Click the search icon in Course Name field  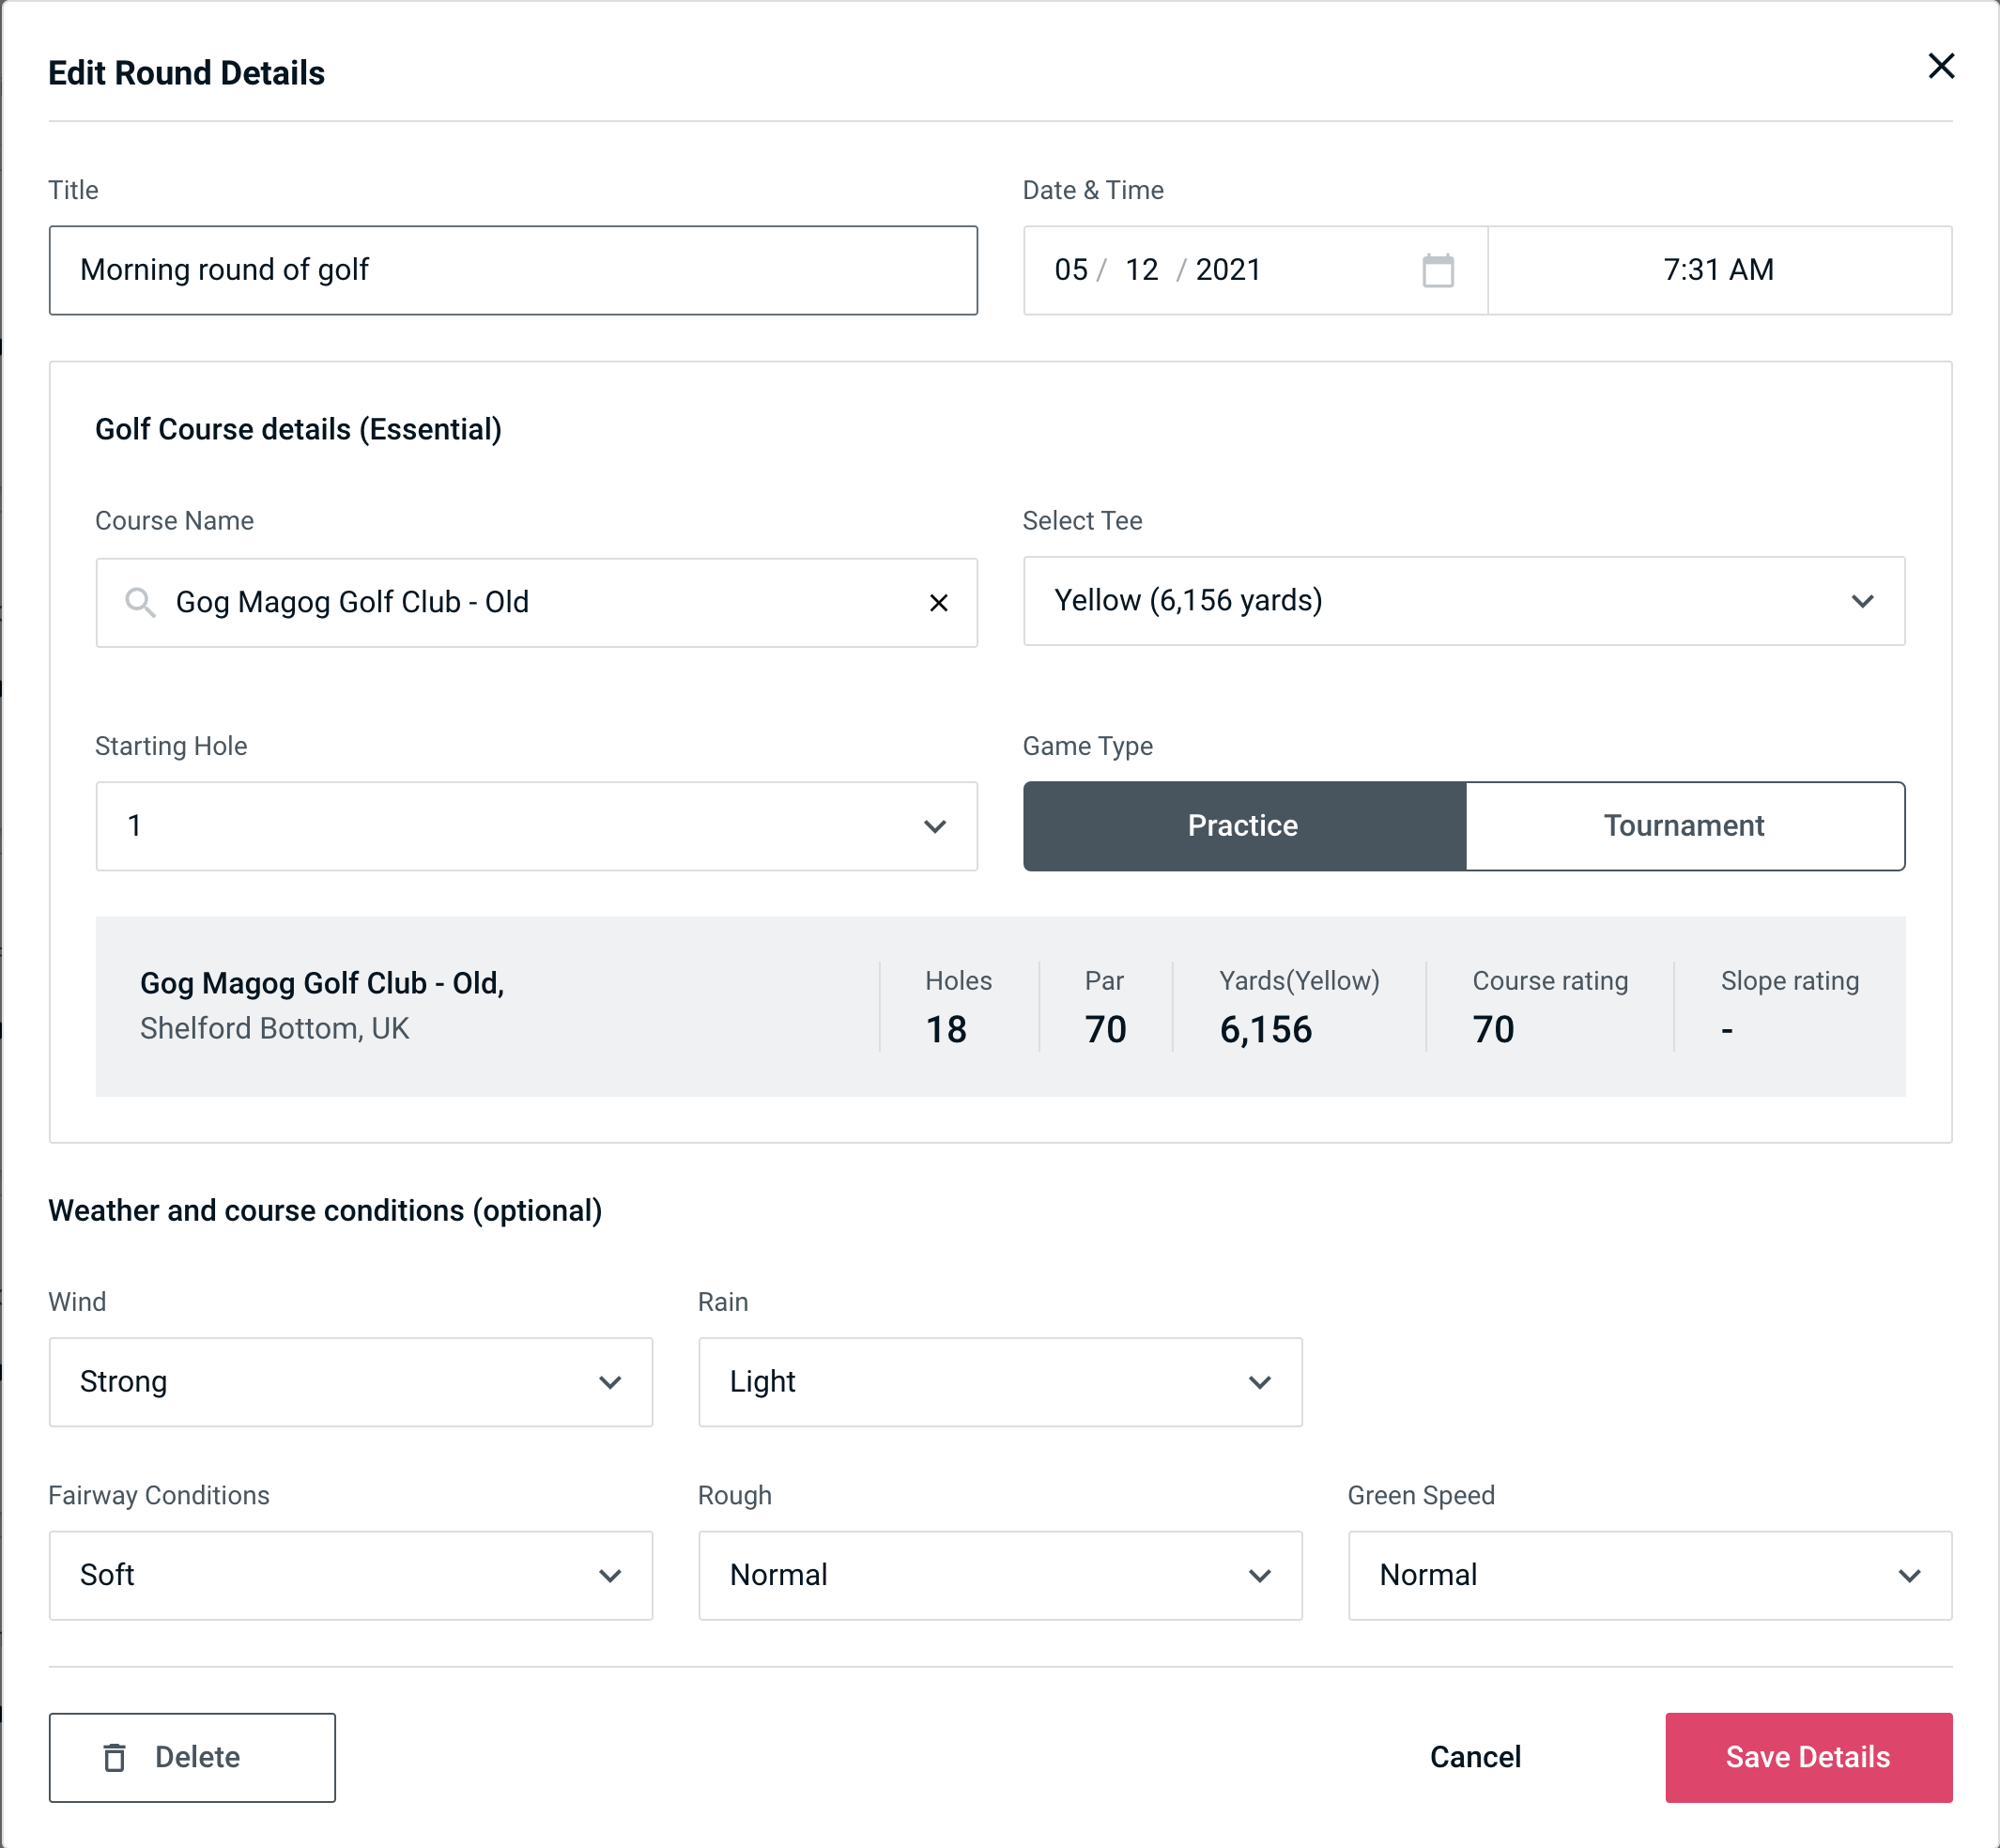point(139,601)
